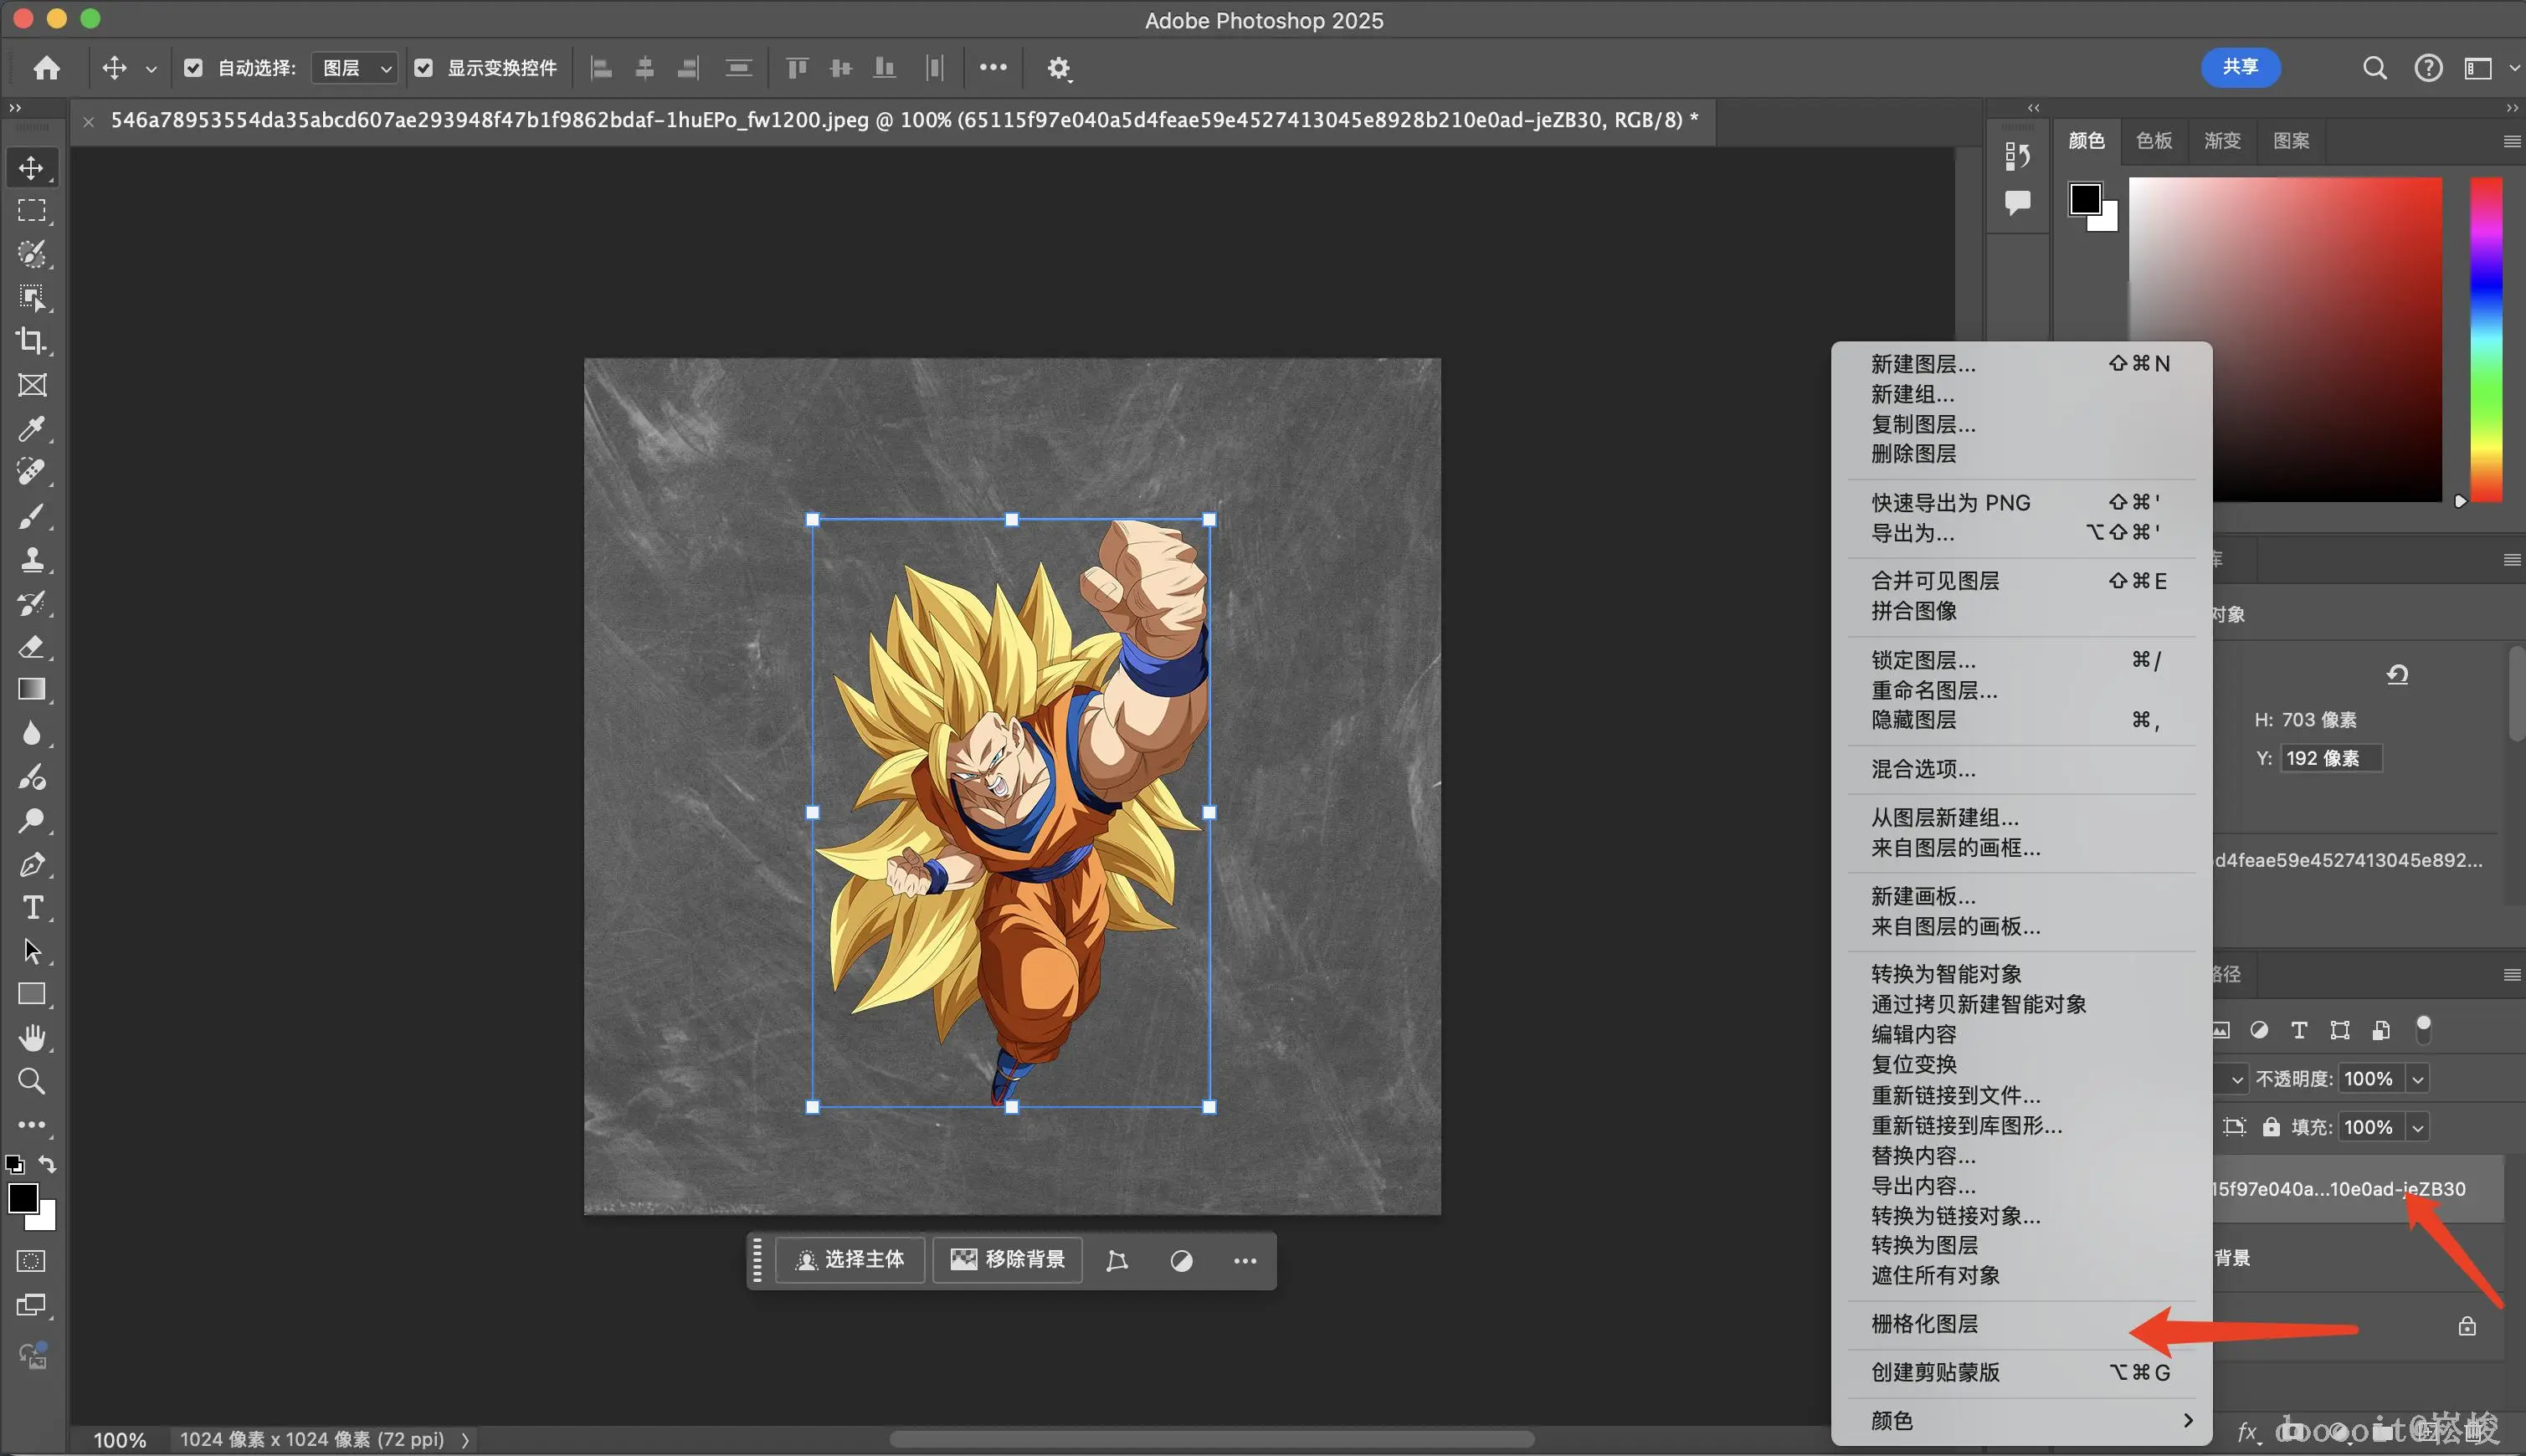
Task: Select the Eraser tool
Action: (31, 647)
